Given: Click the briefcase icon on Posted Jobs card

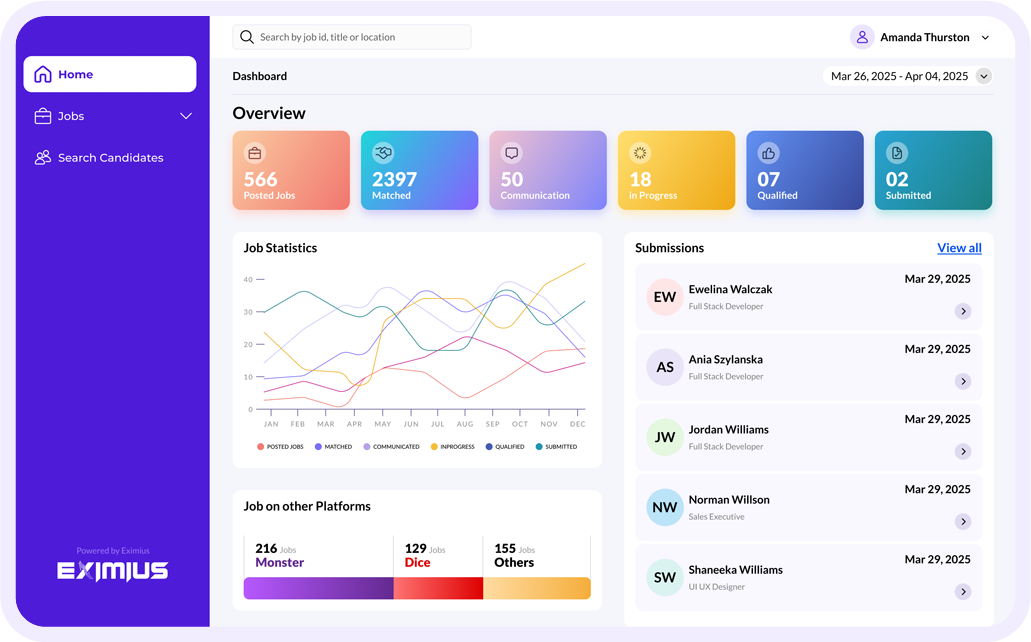Looking at the screenshot, I should (255, 153).
